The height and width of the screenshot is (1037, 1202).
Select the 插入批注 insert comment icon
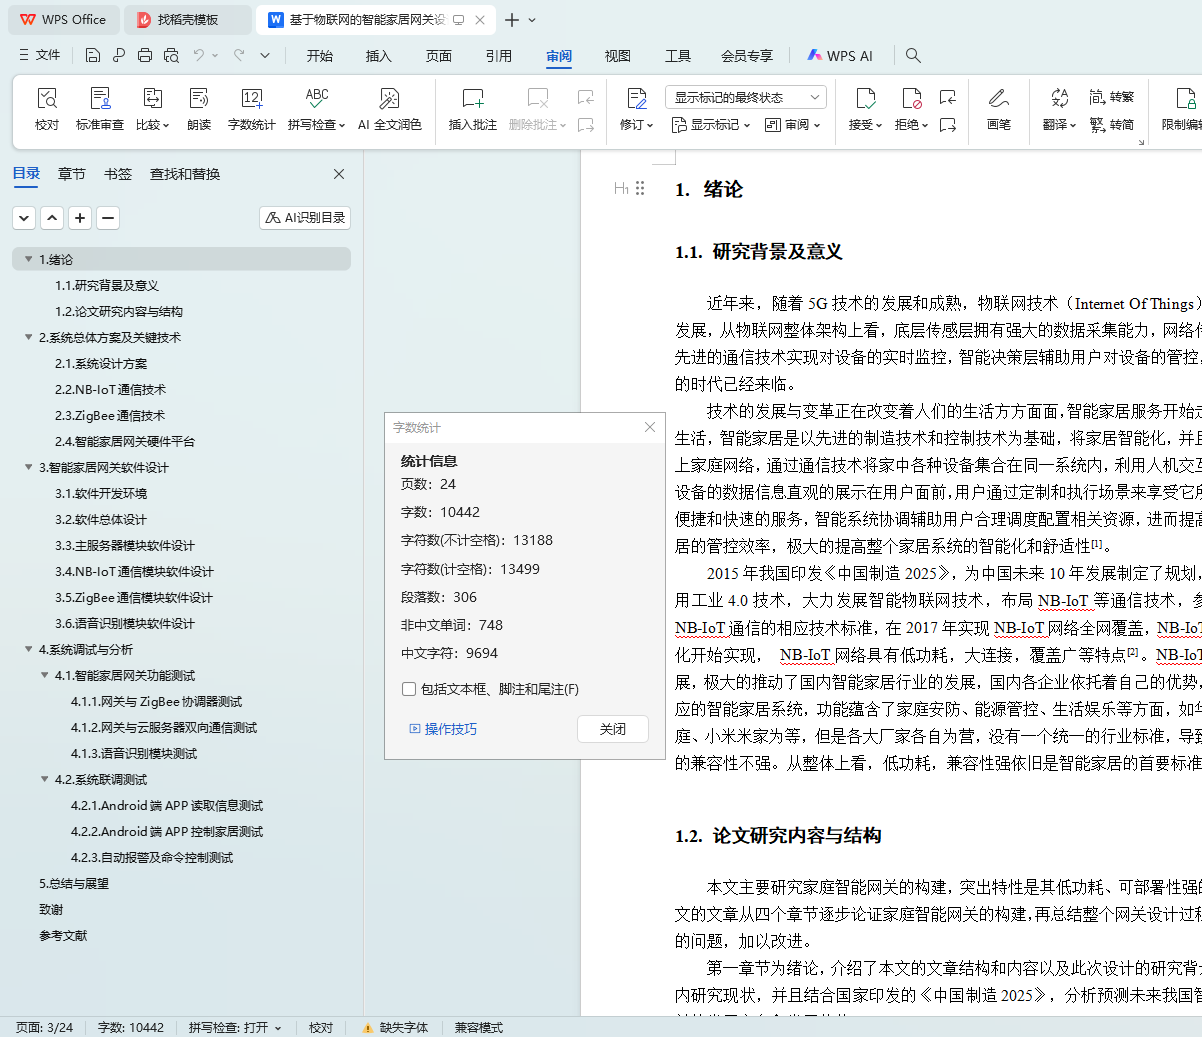click(472, 99)
